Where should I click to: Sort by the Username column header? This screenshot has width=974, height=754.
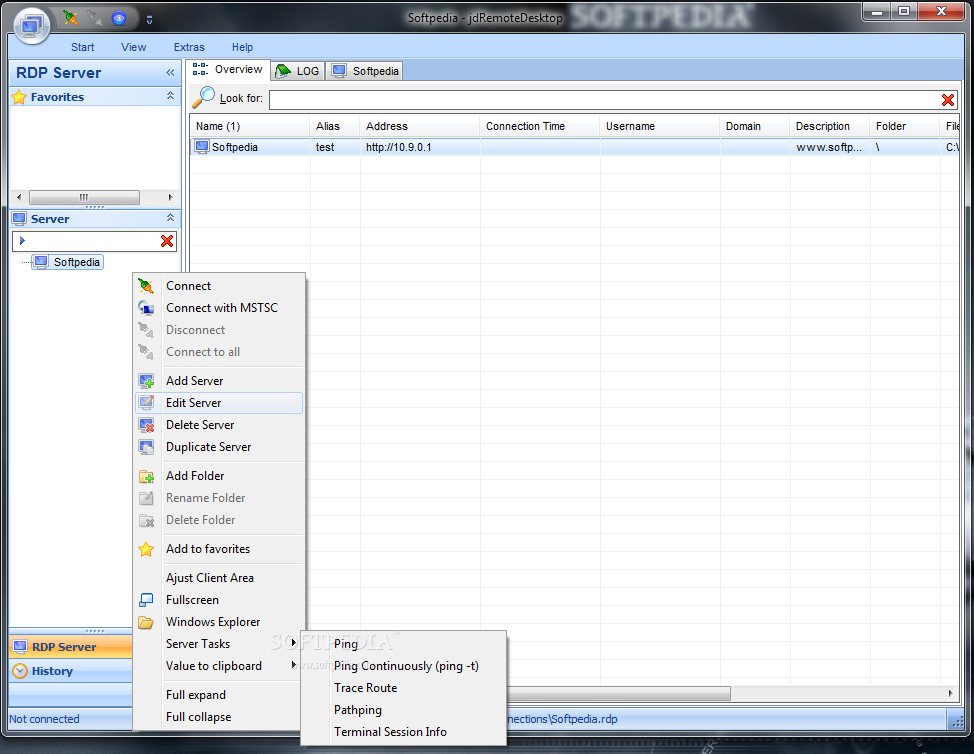point(659,126)
